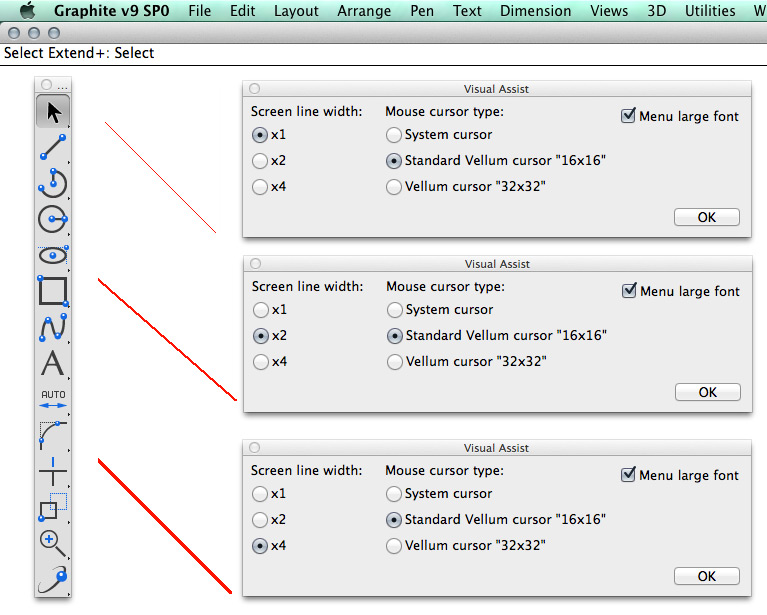Click the thin x1 red line
The width and height of the screenshot is (767, 615).
tap(160, 178)
